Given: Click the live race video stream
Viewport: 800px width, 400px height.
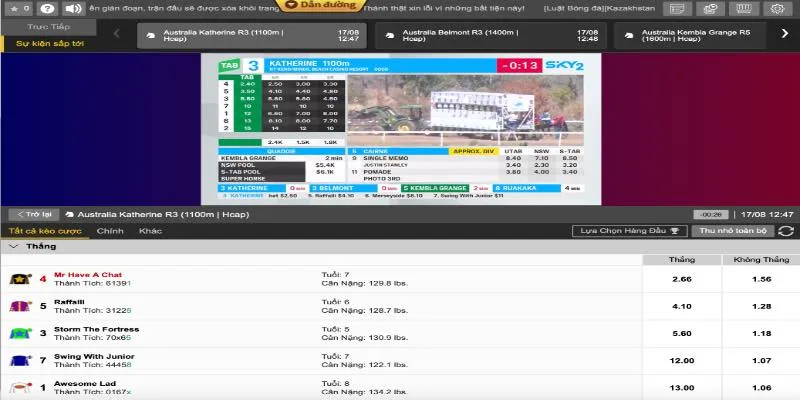Looking at the screenshot, I should [x=401, y=129].
